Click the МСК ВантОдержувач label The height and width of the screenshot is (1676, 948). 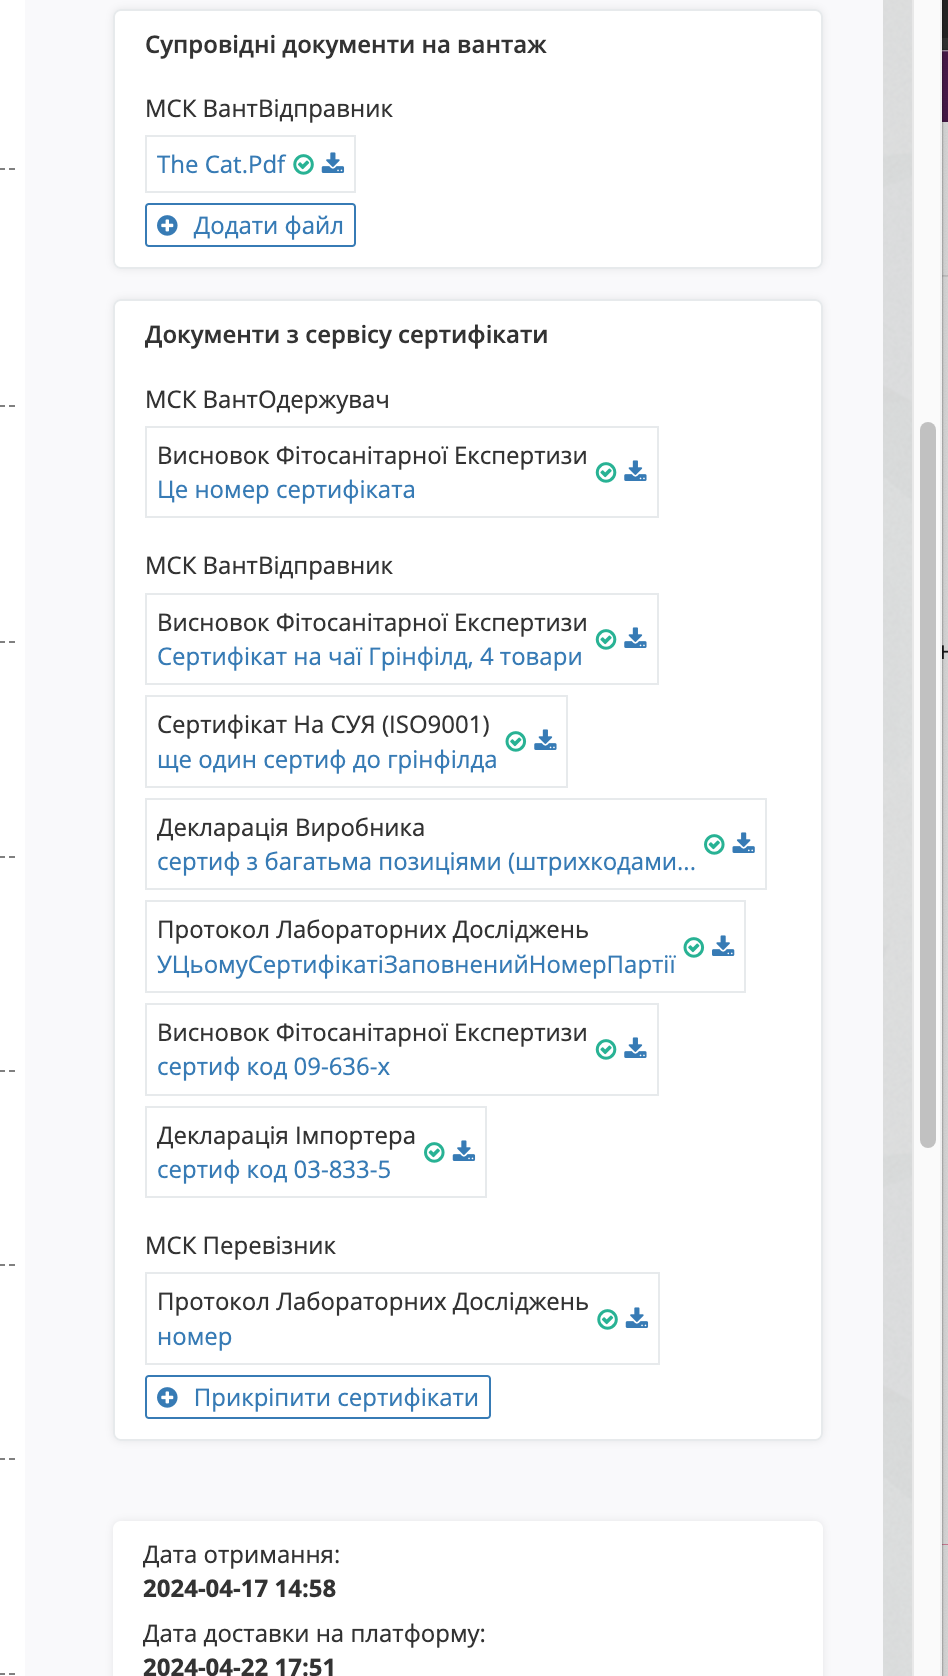267,400
